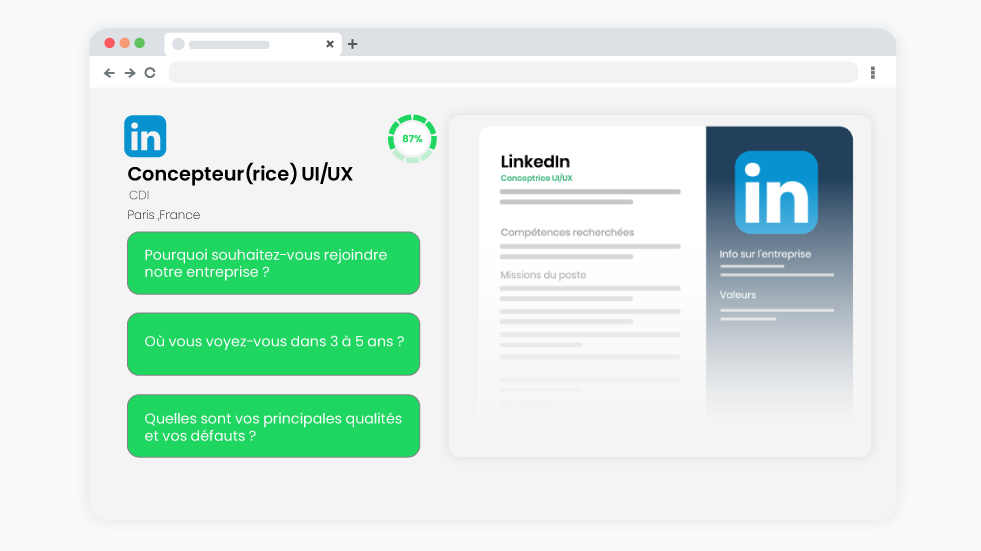
Task: Click the large LinkedIn logo in preview
Action: (776, 192)
